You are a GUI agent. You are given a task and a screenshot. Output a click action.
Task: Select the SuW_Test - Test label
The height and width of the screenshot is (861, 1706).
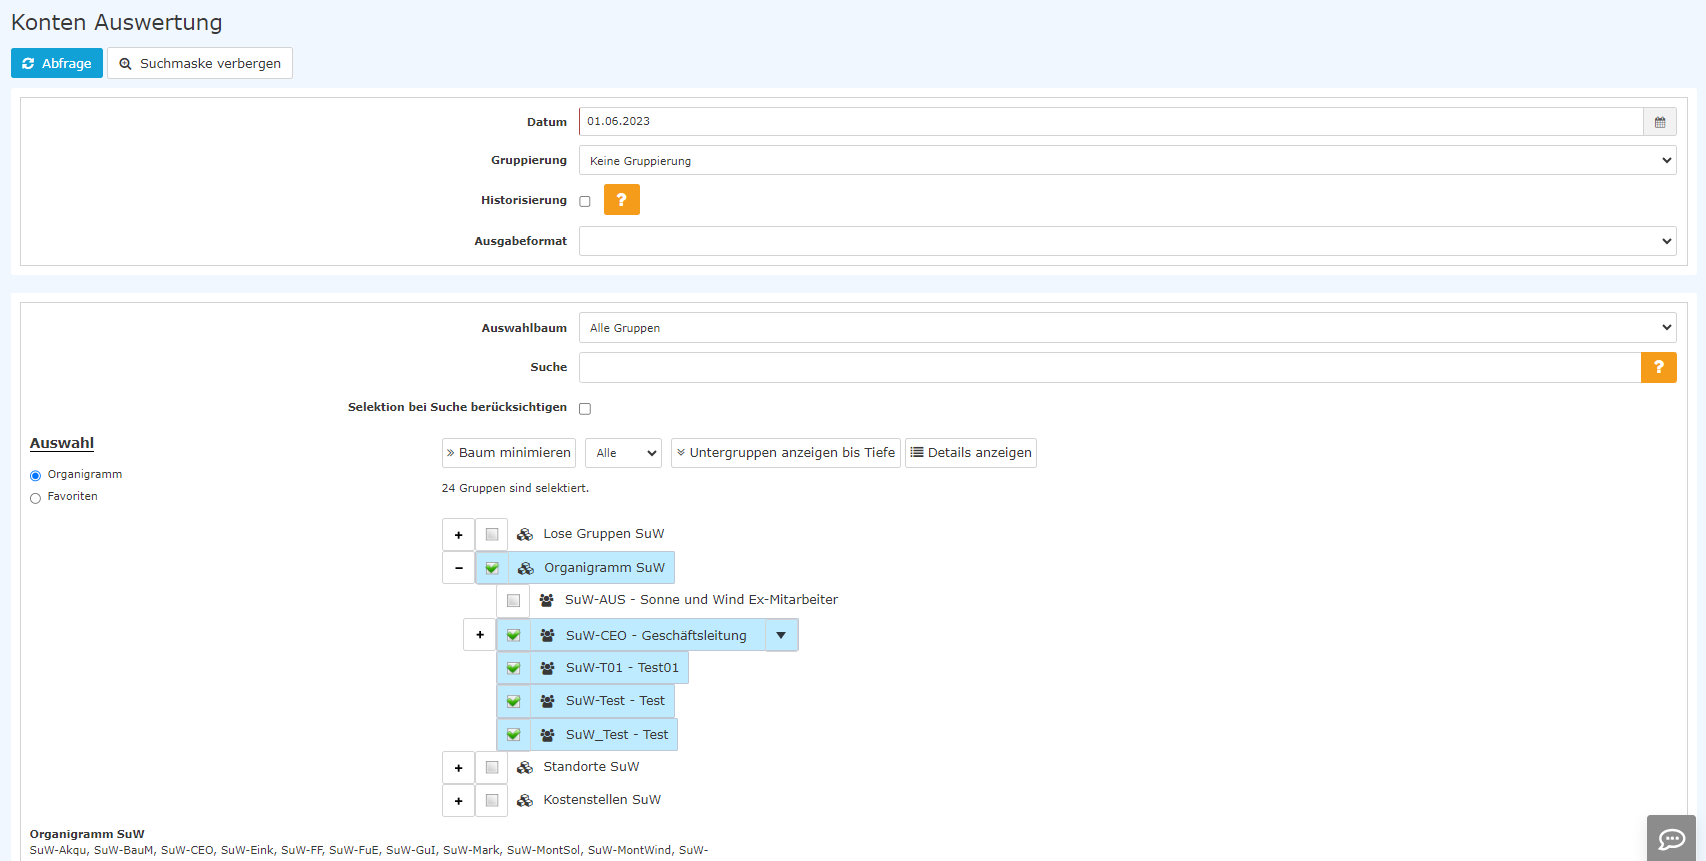(x=617, y=735)
